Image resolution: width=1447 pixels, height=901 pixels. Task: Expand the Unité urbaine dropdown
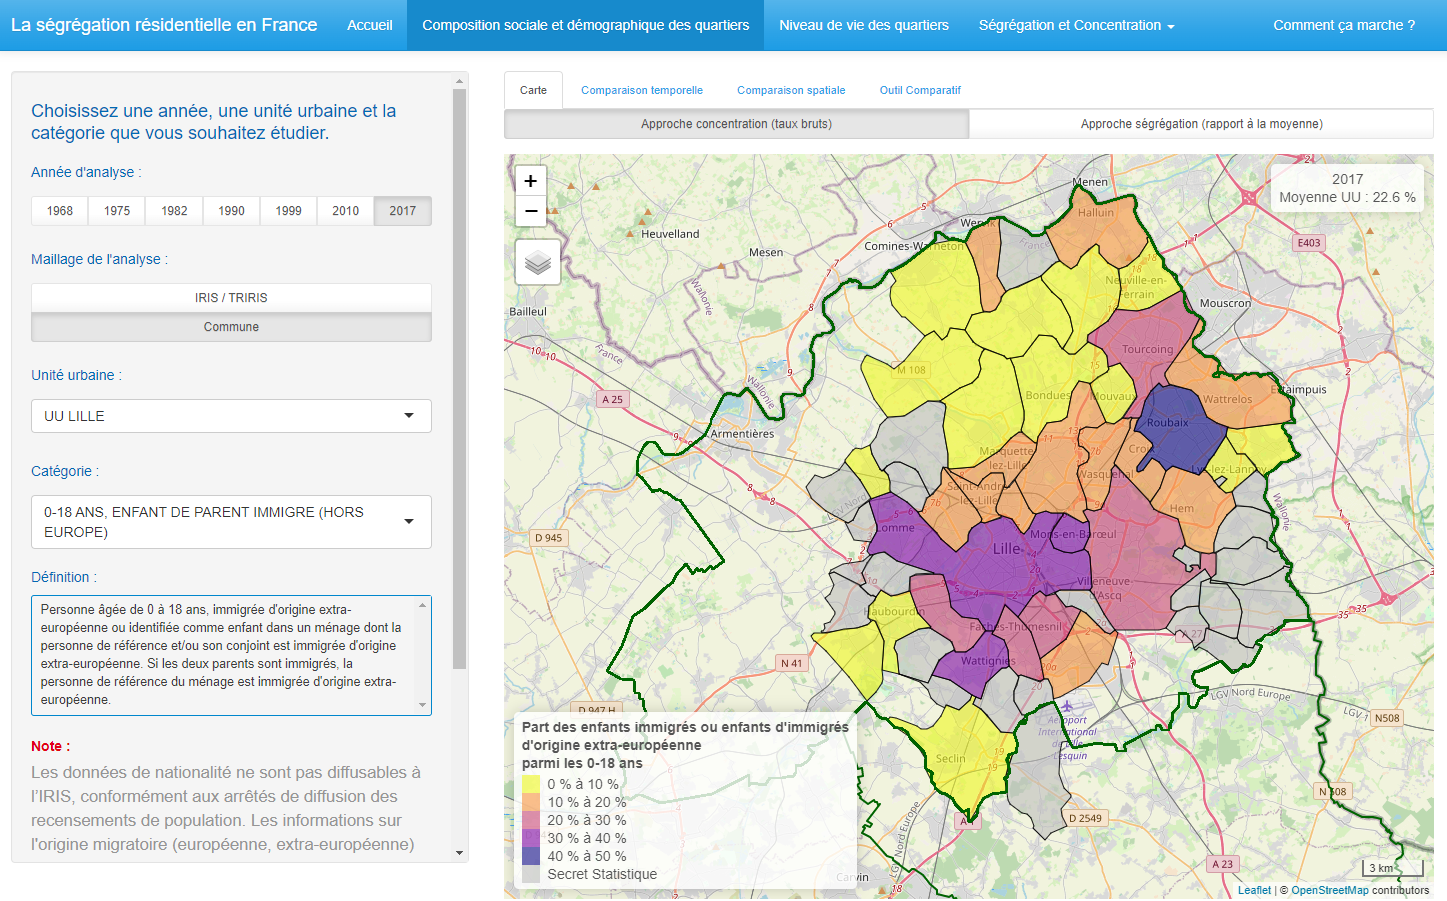coord(231,416)
